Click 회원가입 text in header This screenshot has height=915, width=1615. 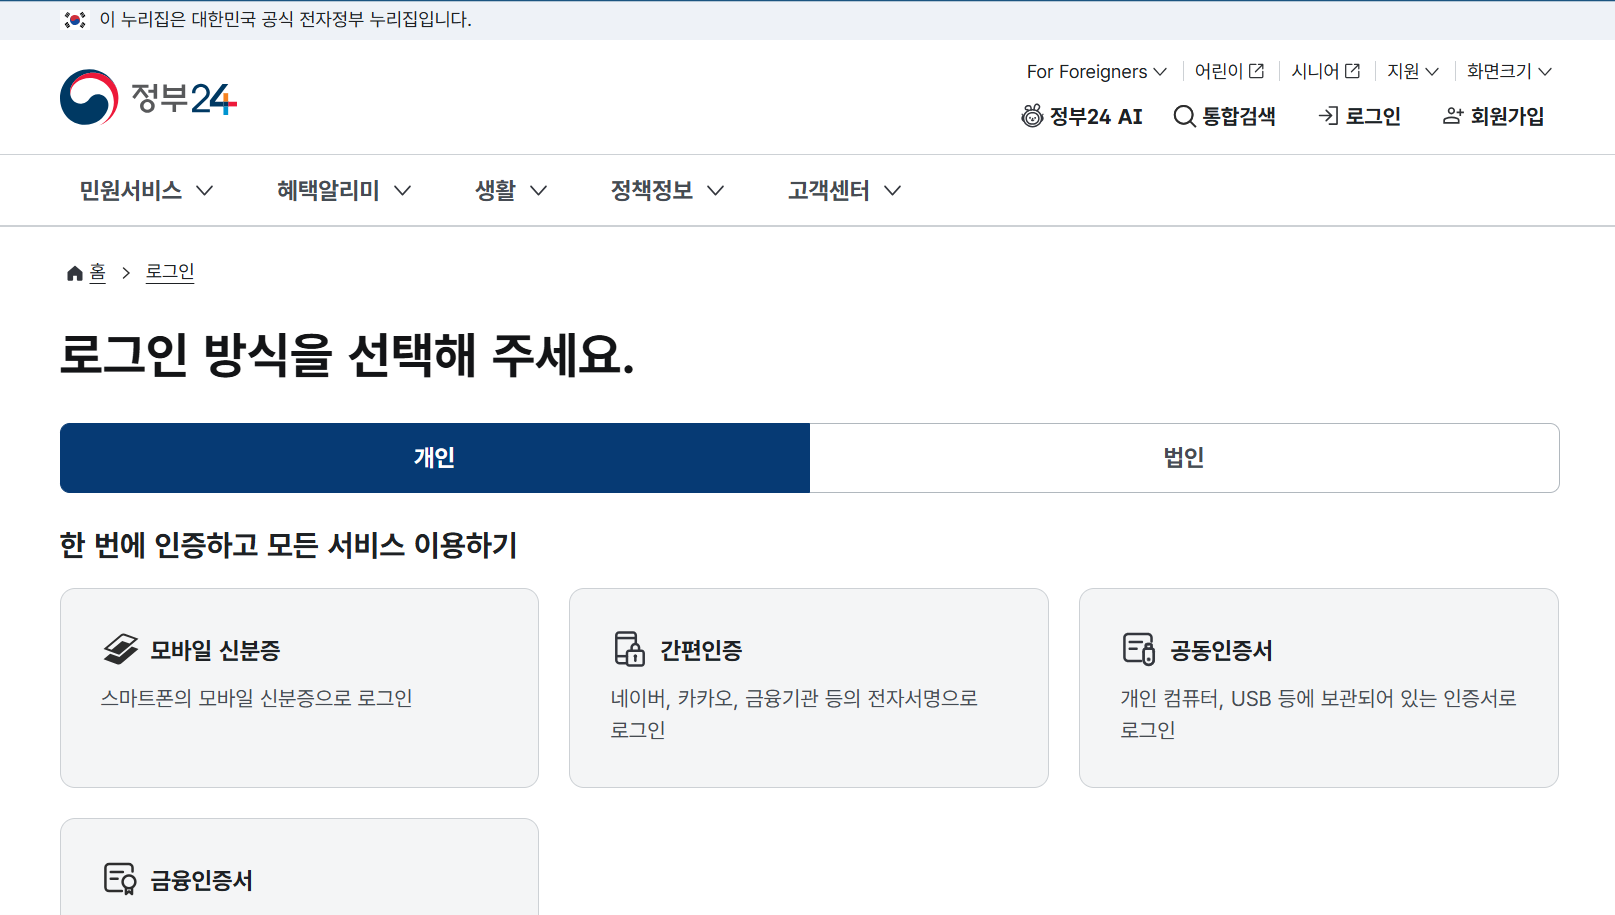[1507, 116]
